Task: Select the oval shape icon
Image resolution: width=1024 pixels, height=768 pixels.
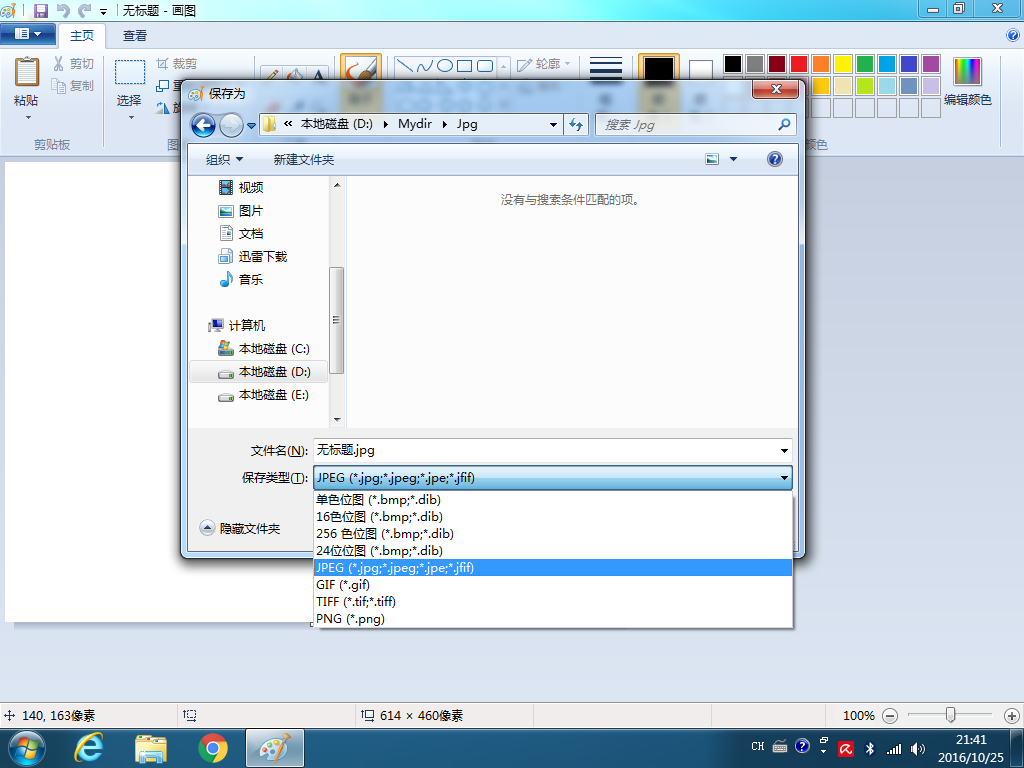Action: point(445,66)
